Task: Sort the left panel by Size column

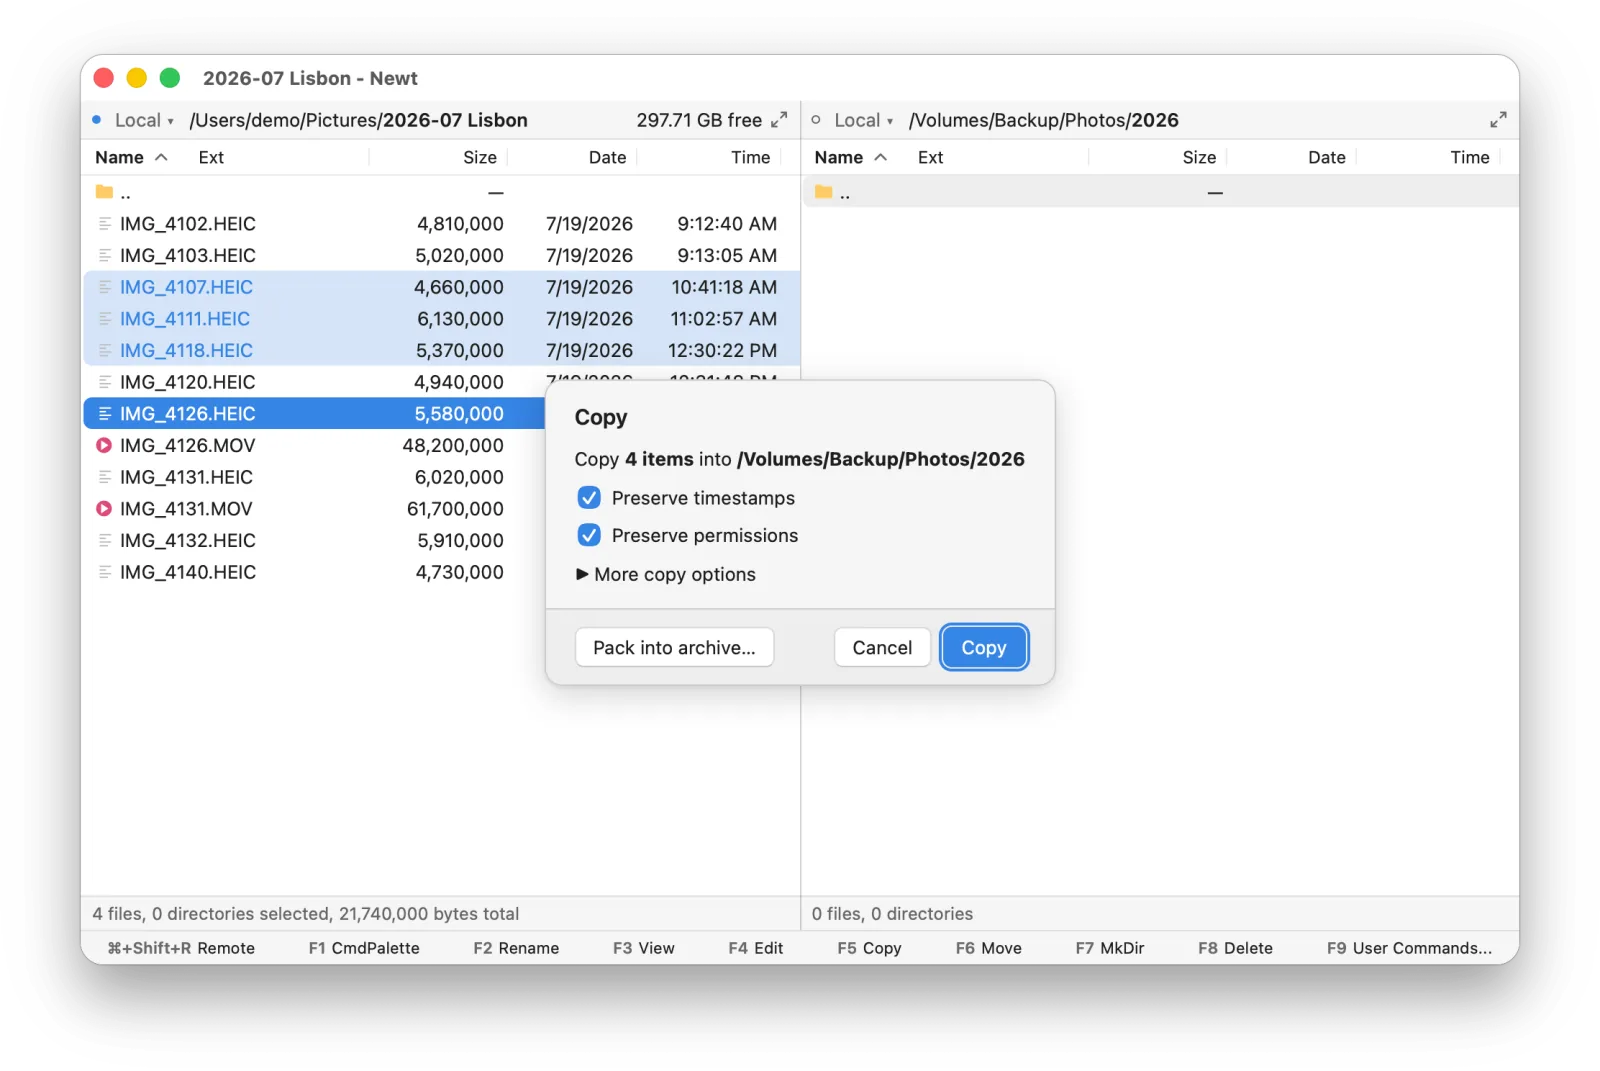Action: pyautogui.click(x=480, y=157)
